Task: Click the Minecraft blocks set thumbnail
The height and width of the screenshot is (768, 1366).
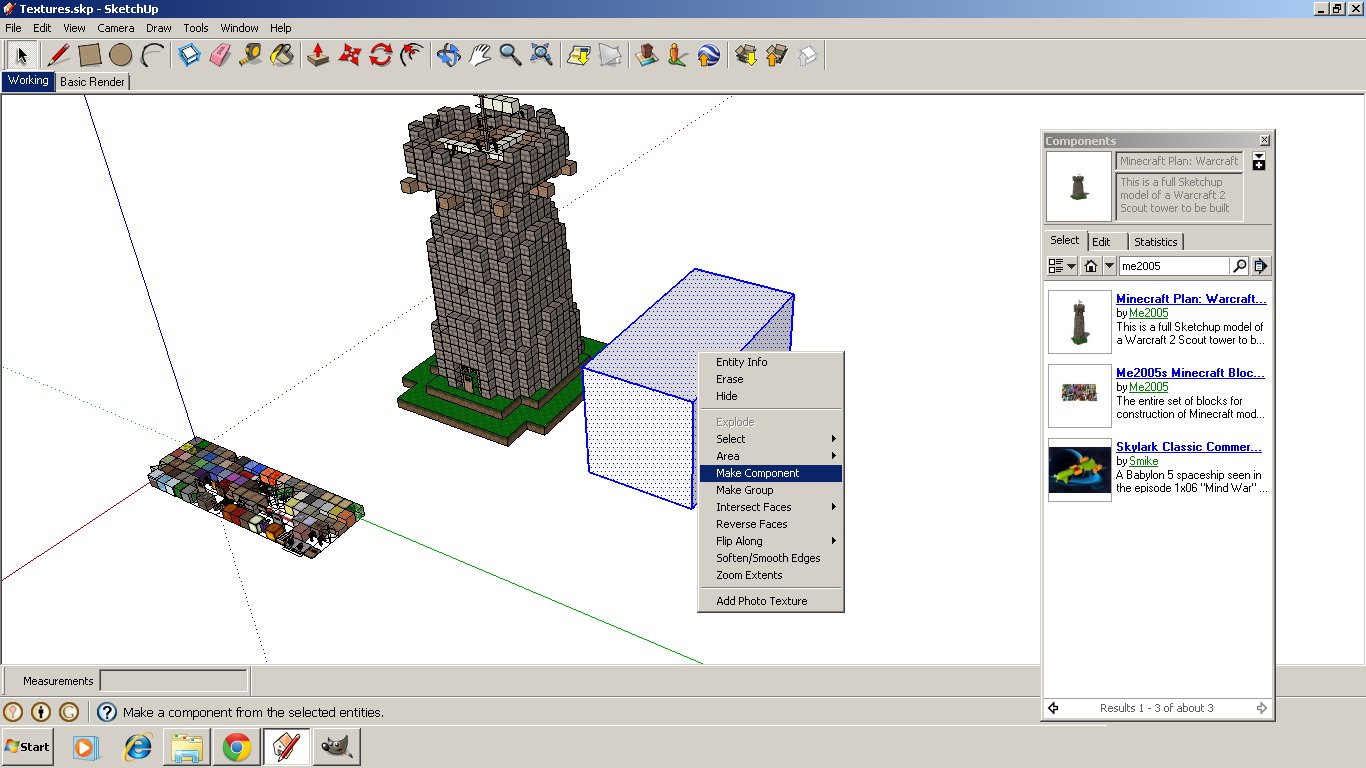Action: click(x=1080, y=396)
